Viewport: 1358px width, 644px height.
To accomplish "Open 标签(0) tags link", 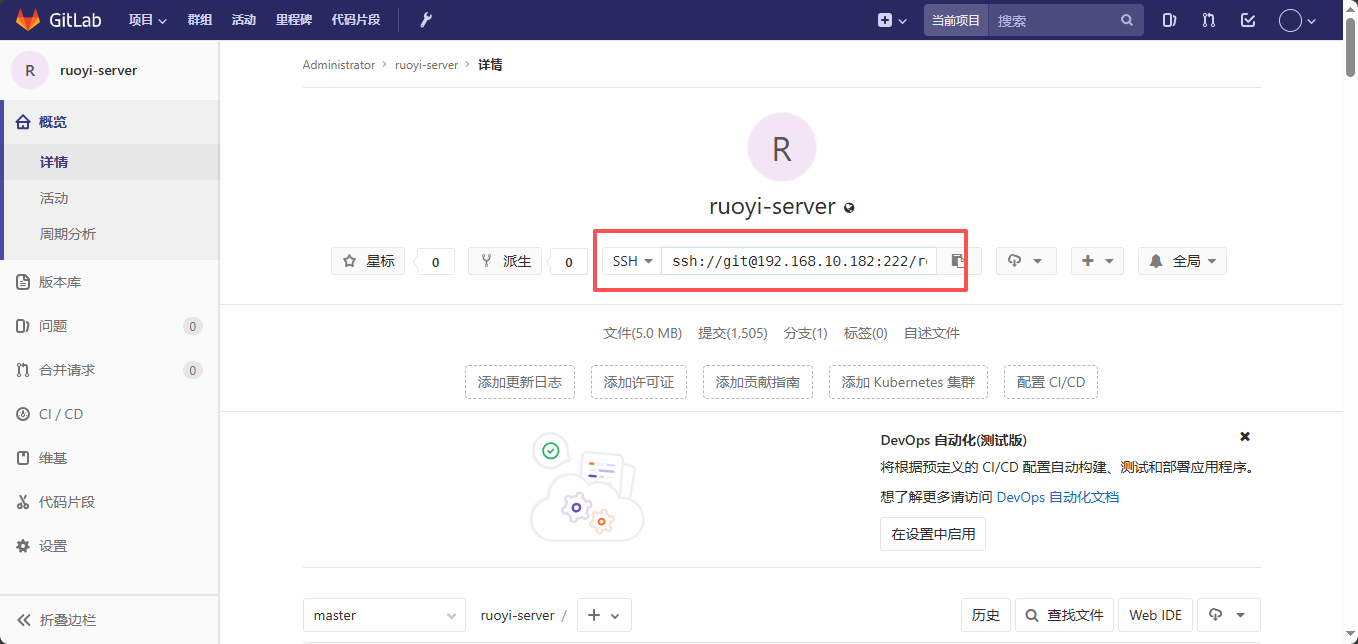I will [x=866, y=333].
